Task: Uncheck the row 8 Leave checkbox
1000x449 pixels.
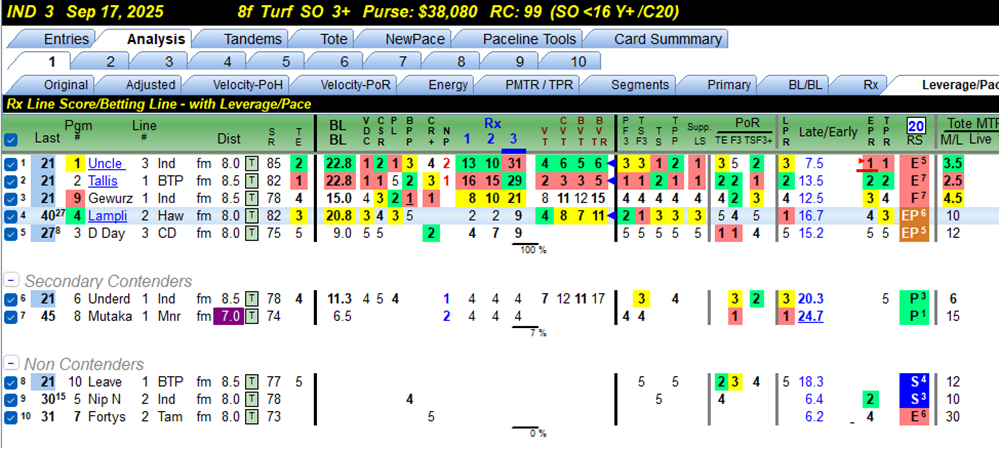Action: pos(10,383)
